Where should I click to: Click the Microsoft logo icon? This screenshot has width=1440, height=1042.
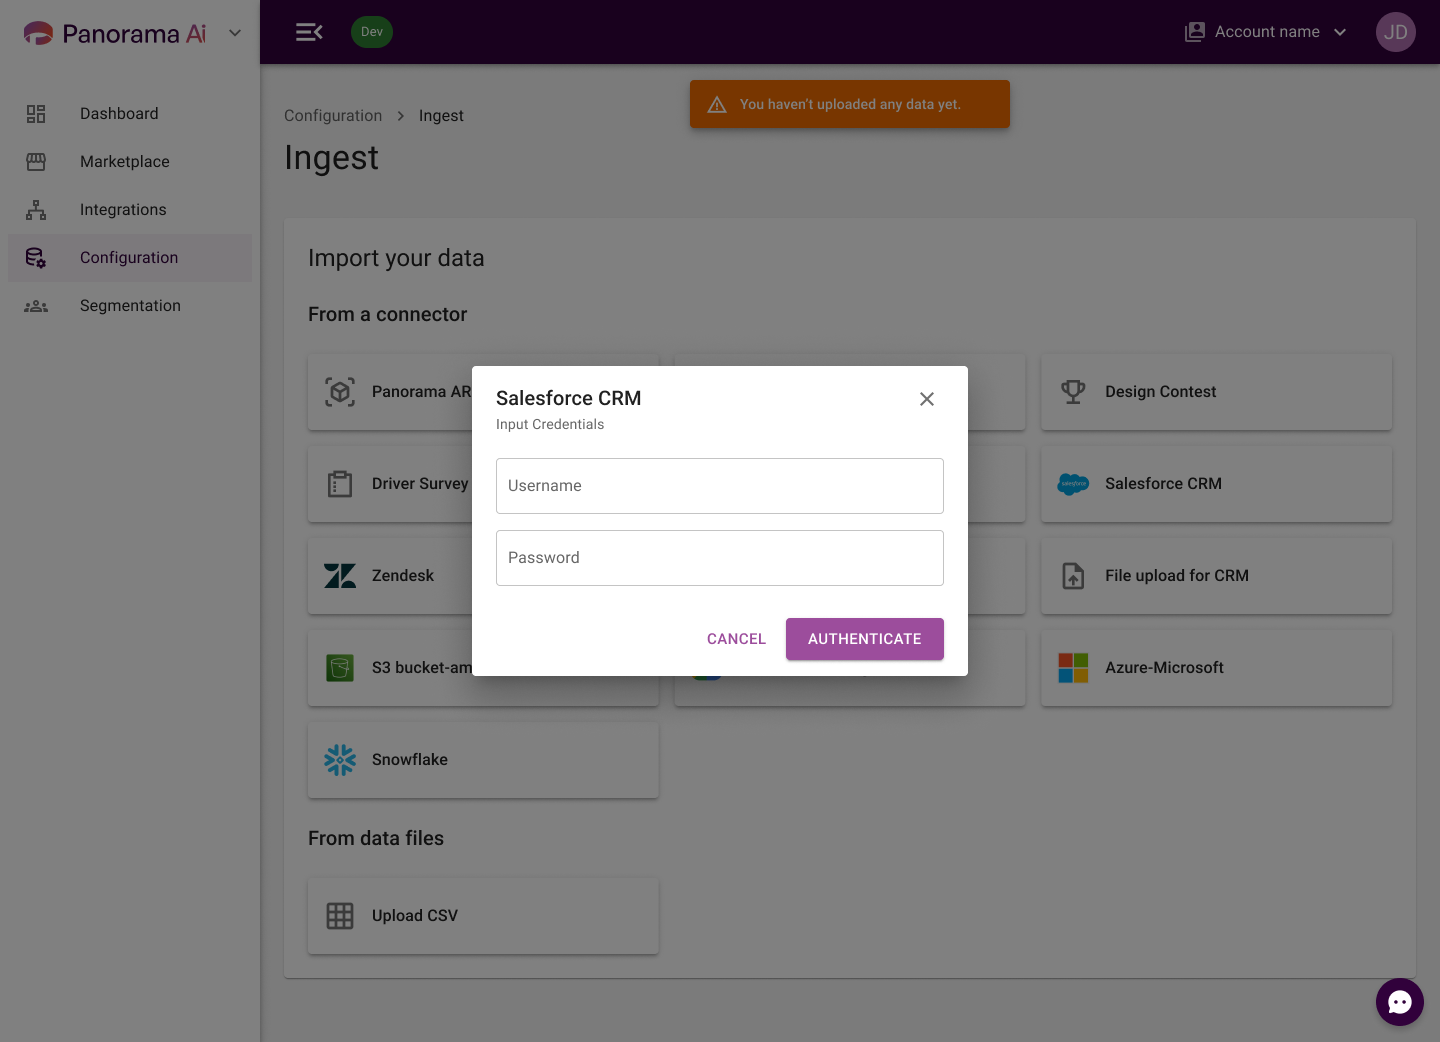[x=1073, y=668]
